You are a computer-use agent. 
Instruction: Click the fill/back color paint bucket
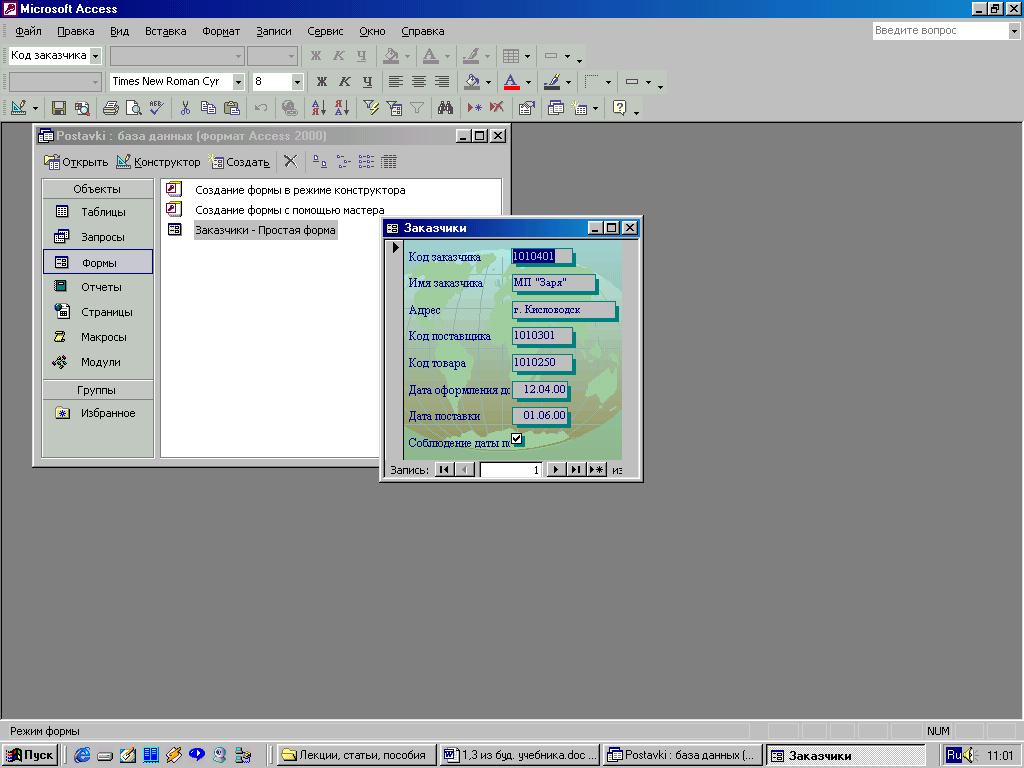click(x=472, y=82)
